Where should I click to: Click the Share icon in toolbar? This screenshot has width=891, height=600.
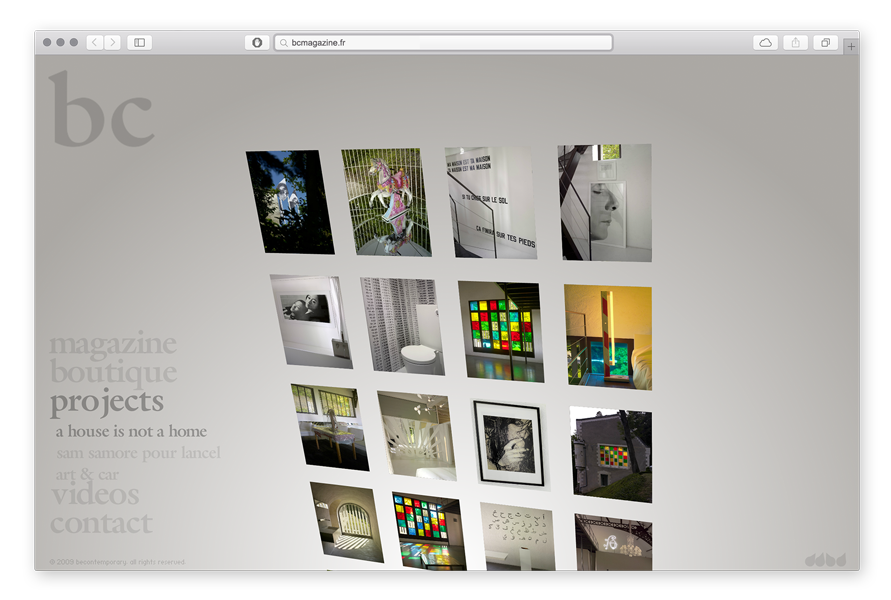point(795,43)
